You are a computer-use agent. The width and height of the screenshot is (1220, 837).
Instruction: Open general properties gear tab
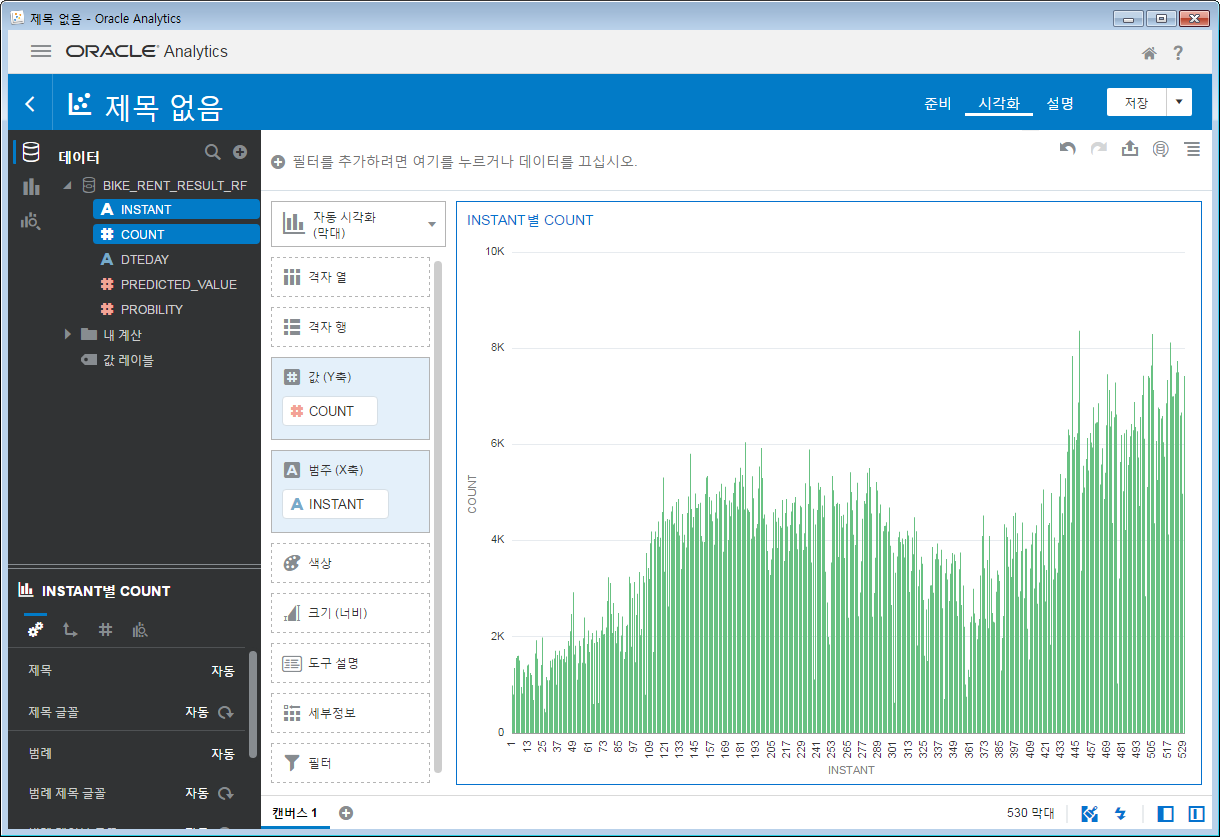pyautogui.click(x=35, y=629)
